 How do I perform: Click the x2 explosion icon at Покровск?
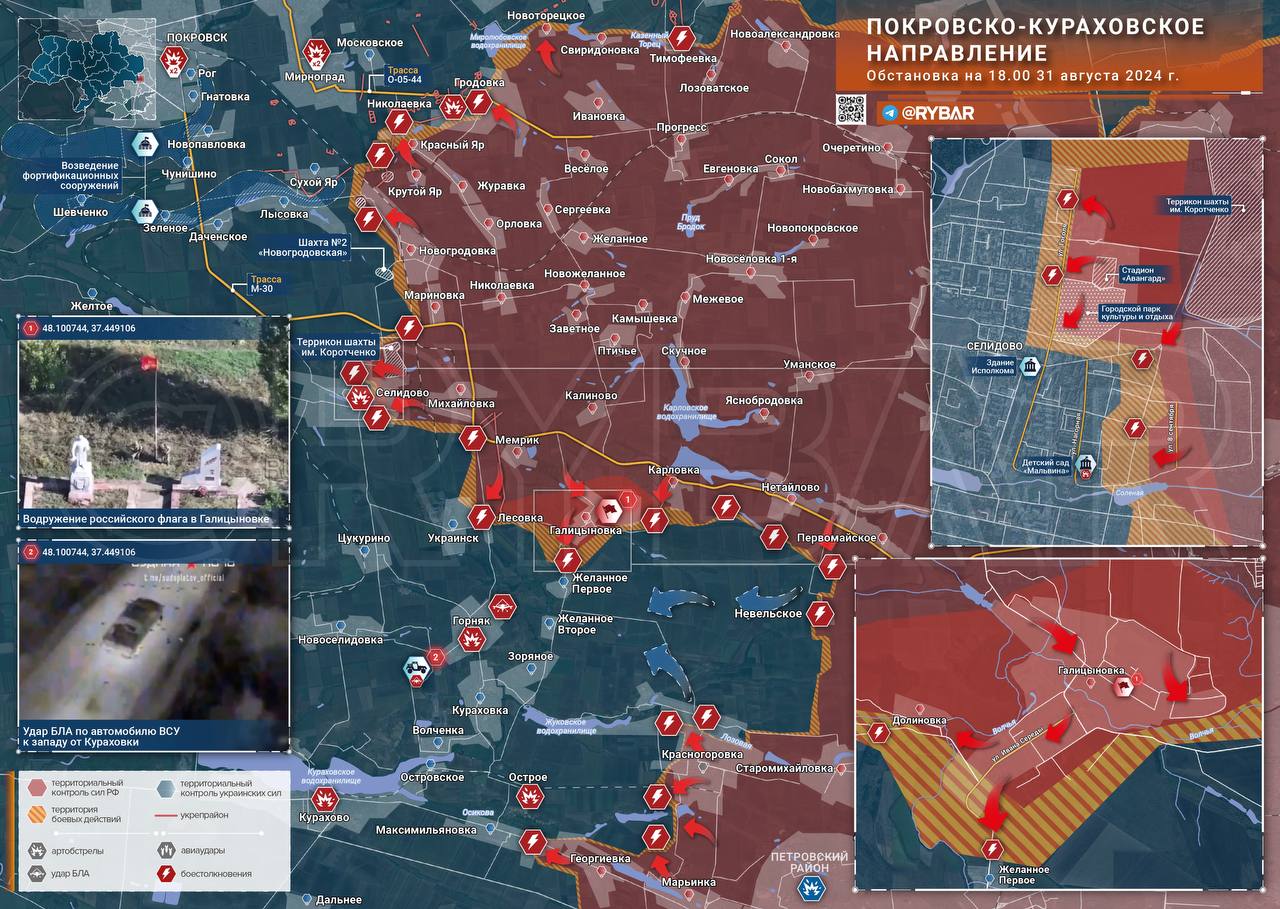coord(173,62)
